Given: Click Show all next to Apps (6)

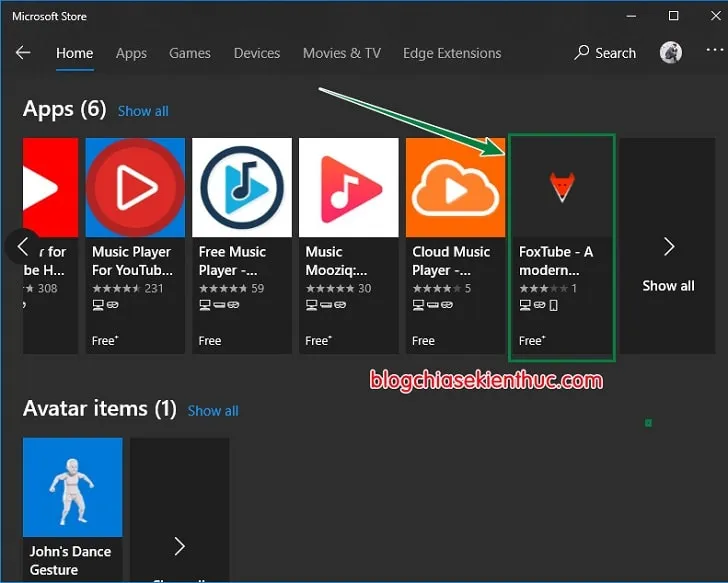Looking at the screenshot, I should pyautogui.click(x=143, y=111).
